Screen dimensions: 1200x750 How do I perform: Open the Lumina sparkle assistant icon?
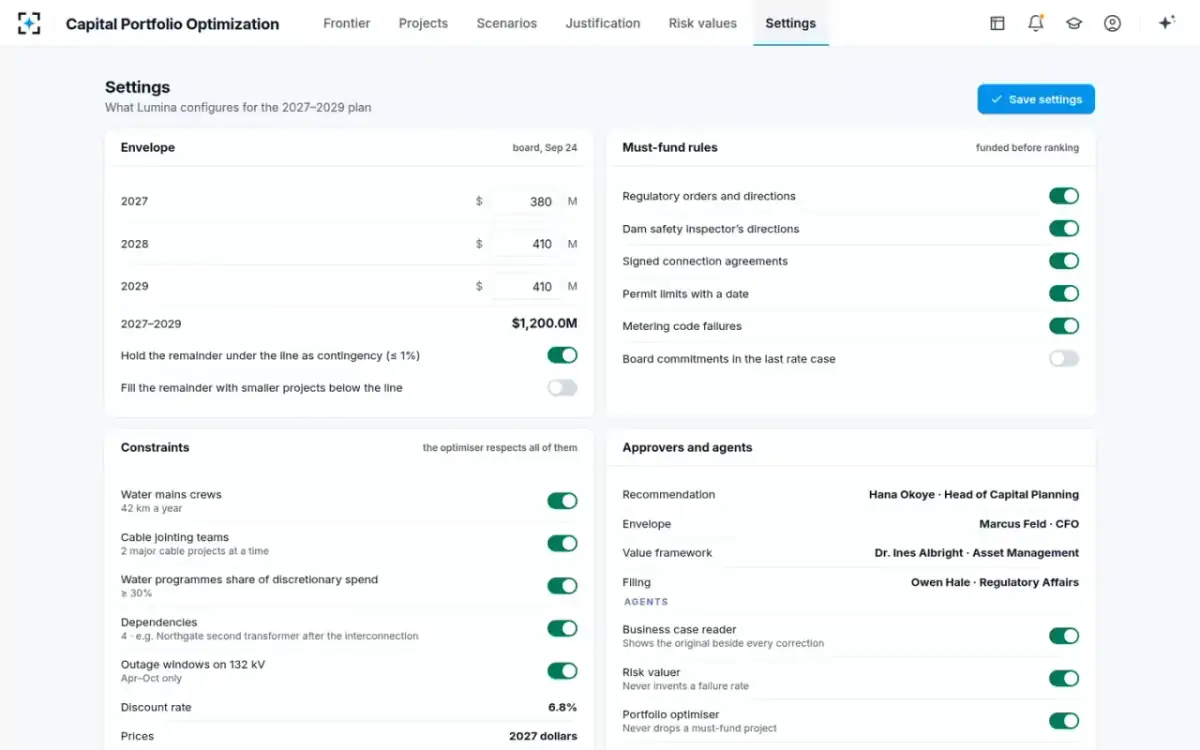pyautogui.click(x=1166, y=23)
